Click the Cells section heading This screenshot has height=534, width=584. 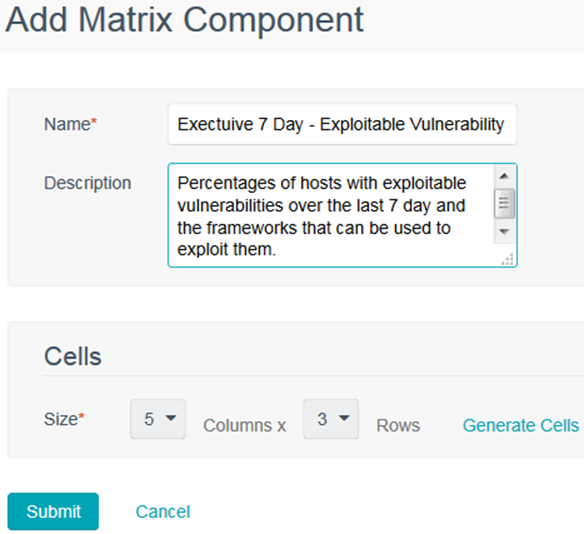point(73,356)
